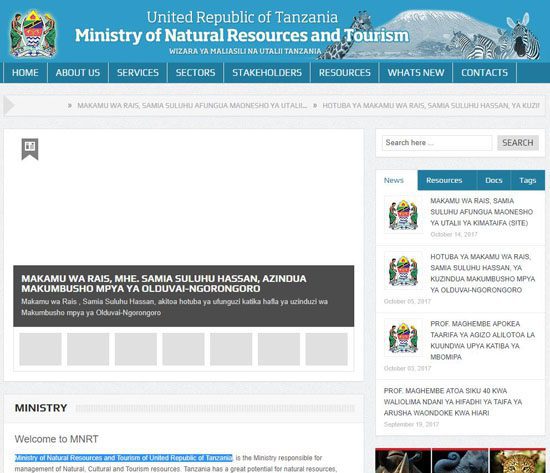Focus the Search here input field

coord(437,143)
